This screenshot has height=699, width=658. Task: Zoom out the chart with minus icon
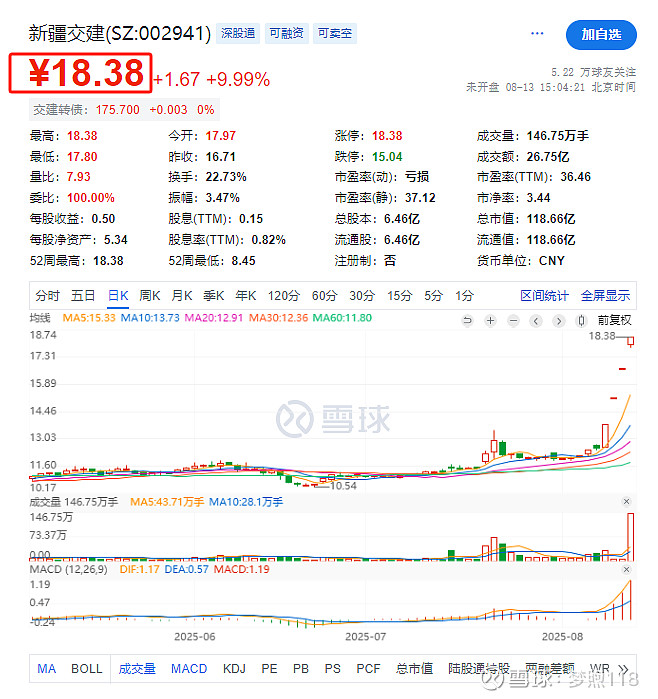514,321
